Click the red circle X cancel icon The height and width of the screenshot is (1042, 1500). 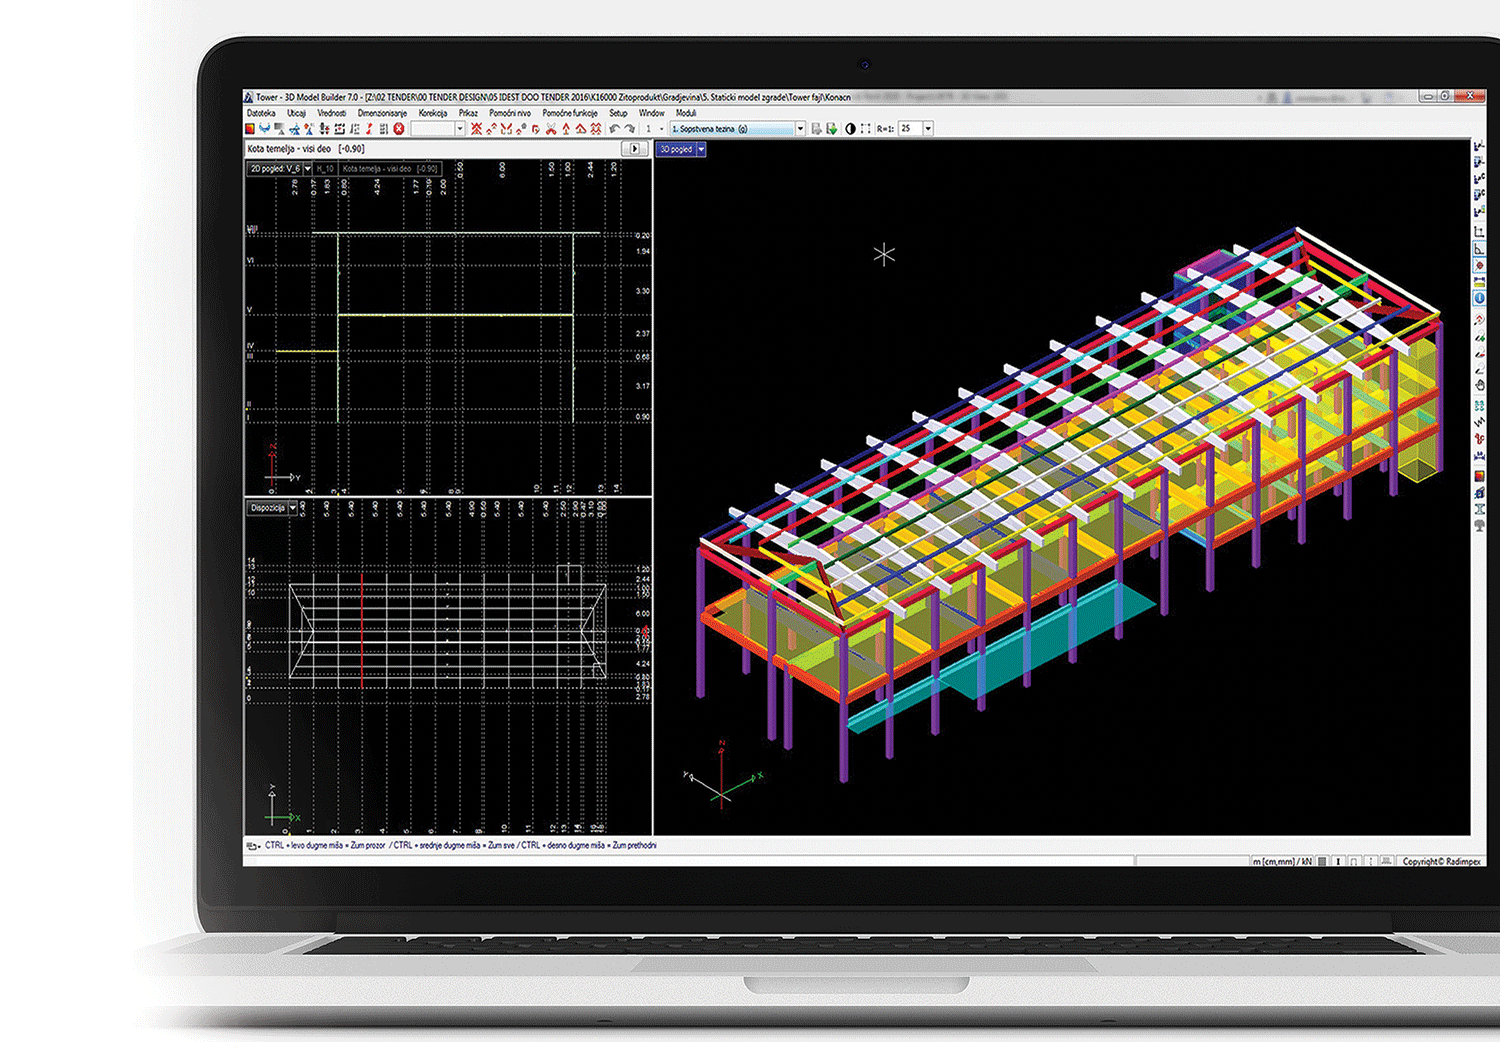pos(398,129)
